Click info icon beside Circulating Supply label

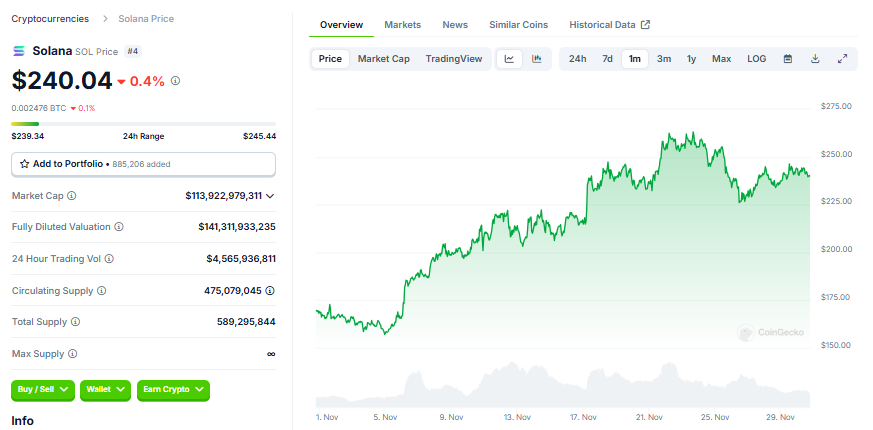point(101,291)
